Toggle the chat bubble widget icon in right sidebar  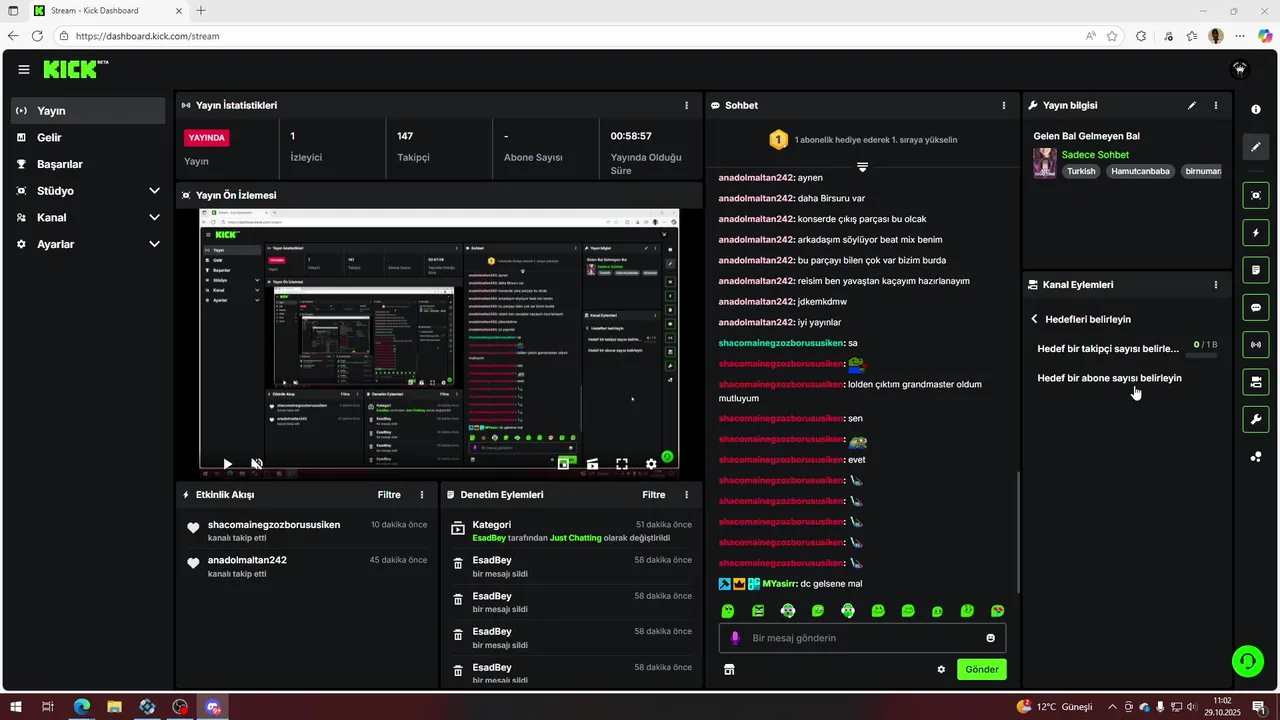pyautogui.click(x=1256, y=307)
